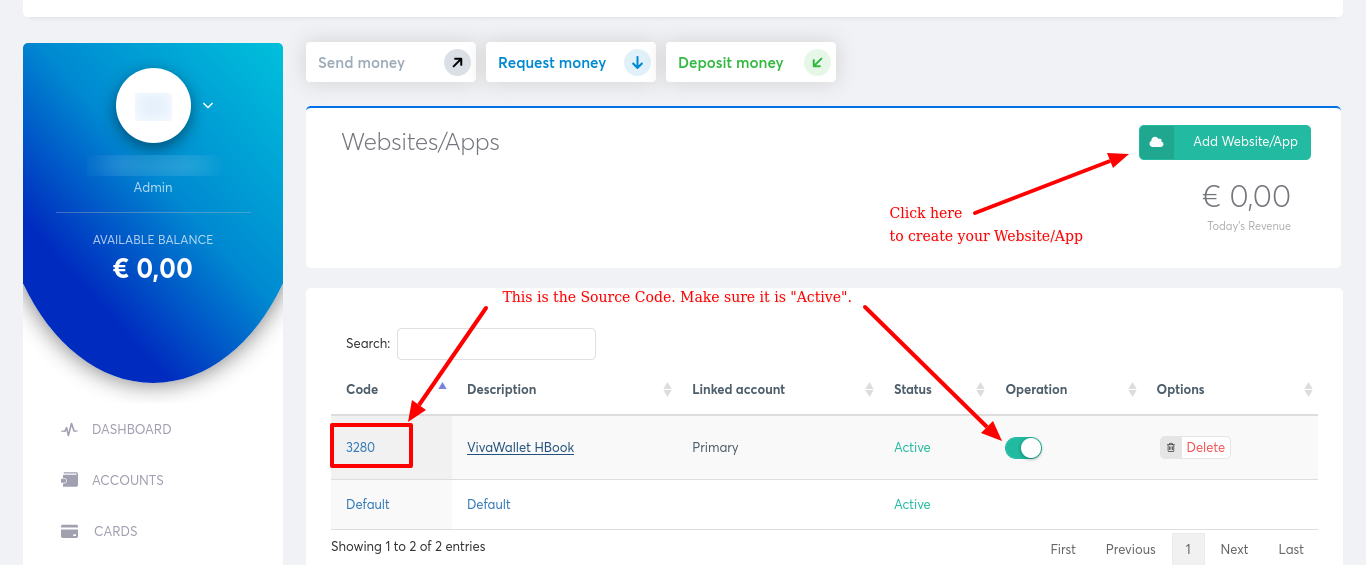
Task: Sort by Description column header
Action: (x=501, y=389)
